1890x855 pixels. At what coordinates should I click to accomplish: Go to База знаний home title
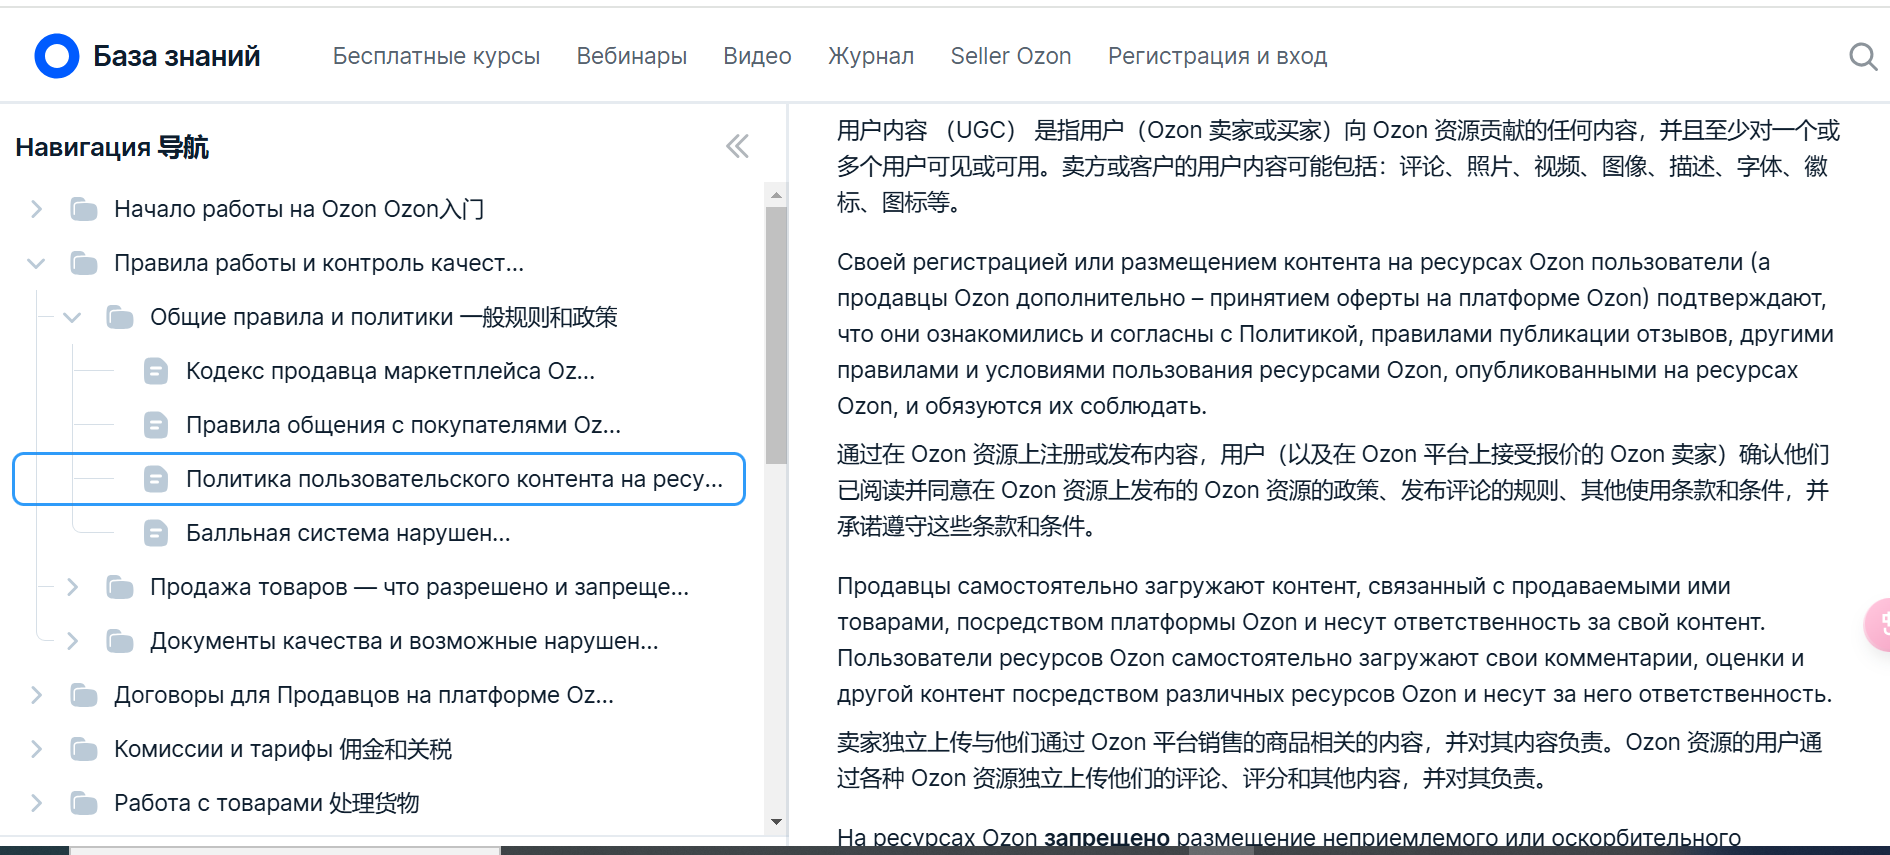coord(177,56)
